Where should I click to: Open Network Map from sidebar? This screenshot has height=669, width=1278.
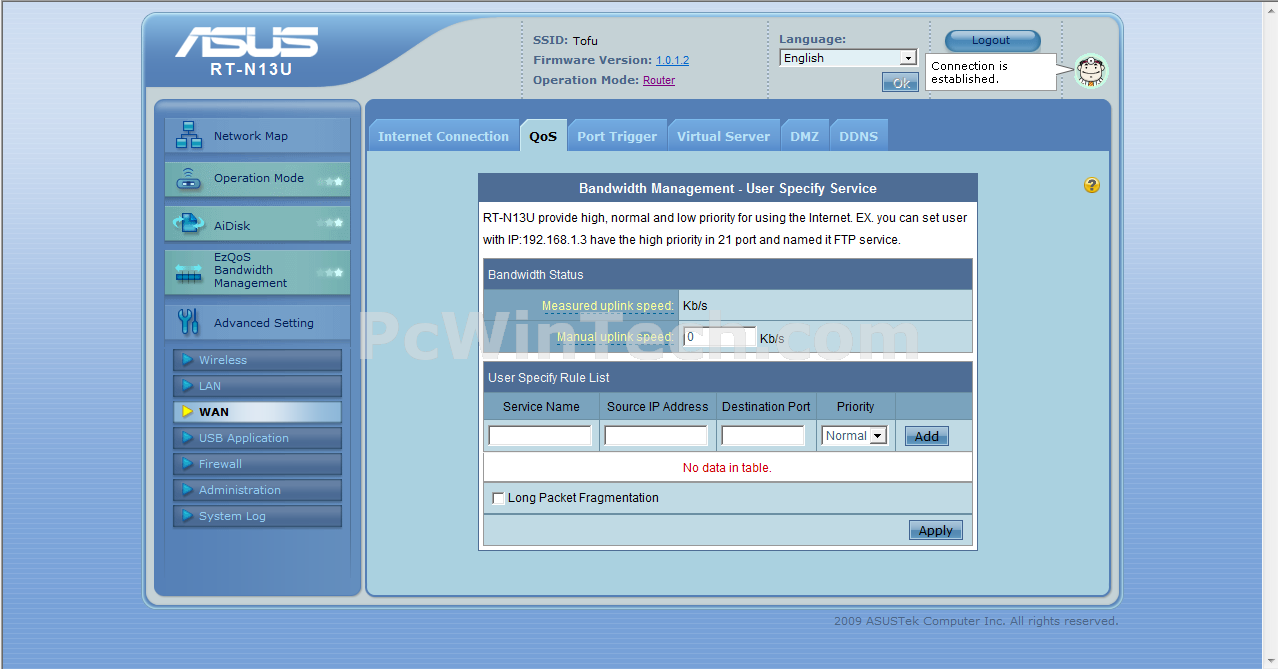257,136
